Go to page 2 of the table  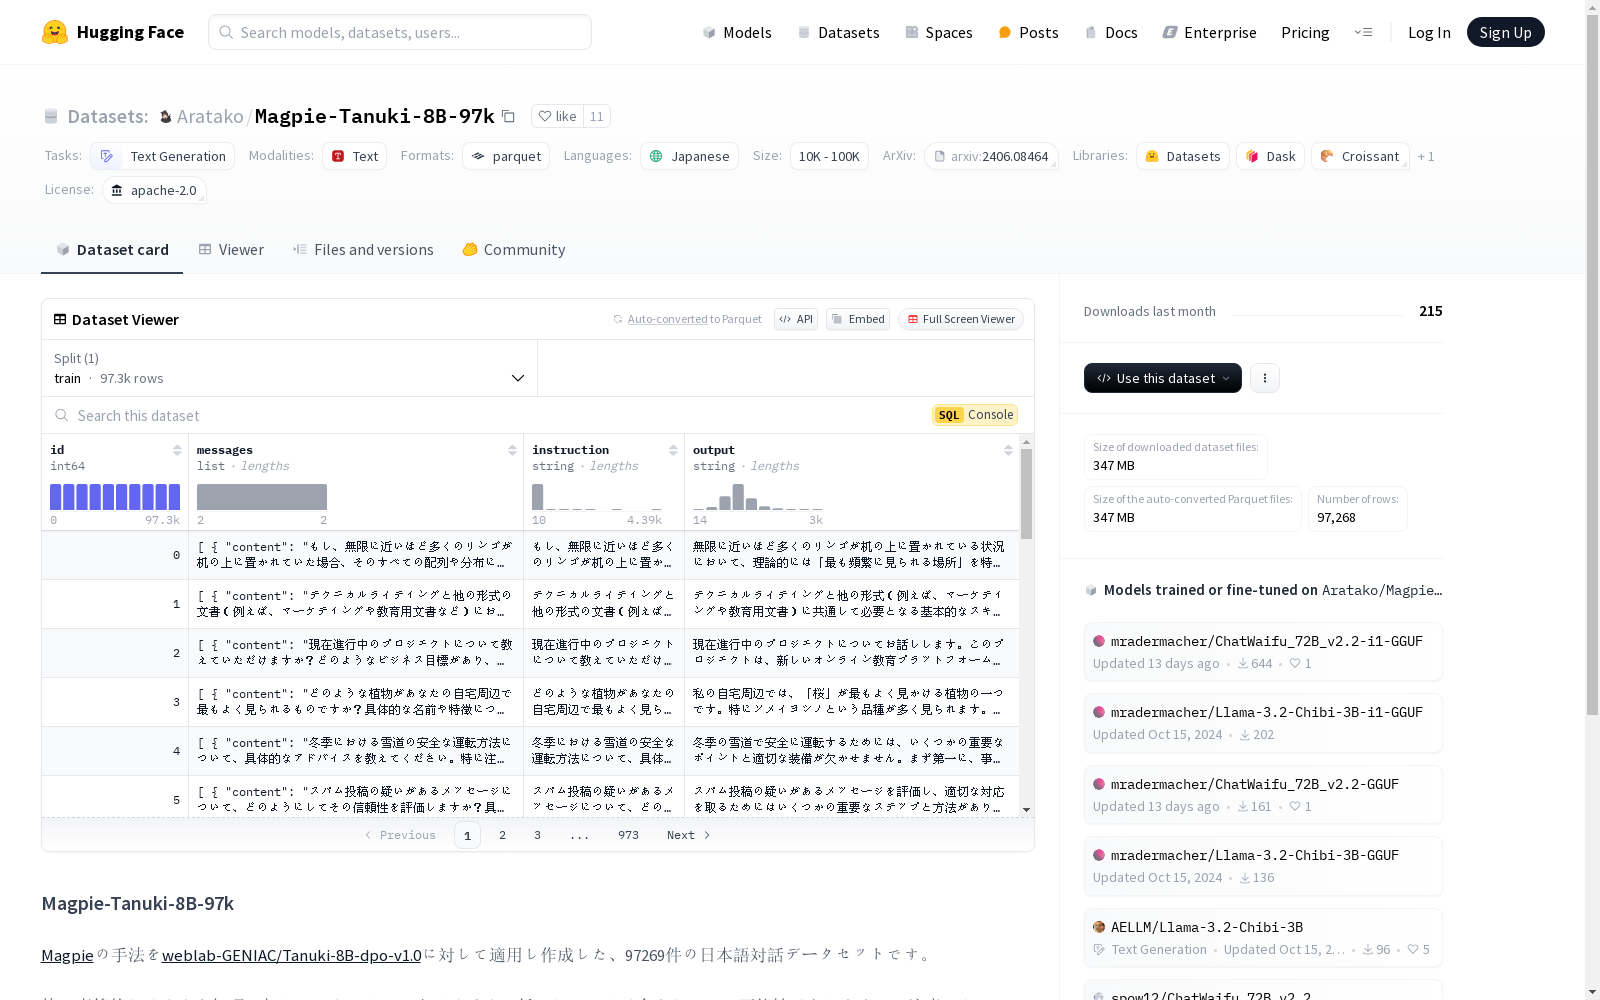[502, 835]
